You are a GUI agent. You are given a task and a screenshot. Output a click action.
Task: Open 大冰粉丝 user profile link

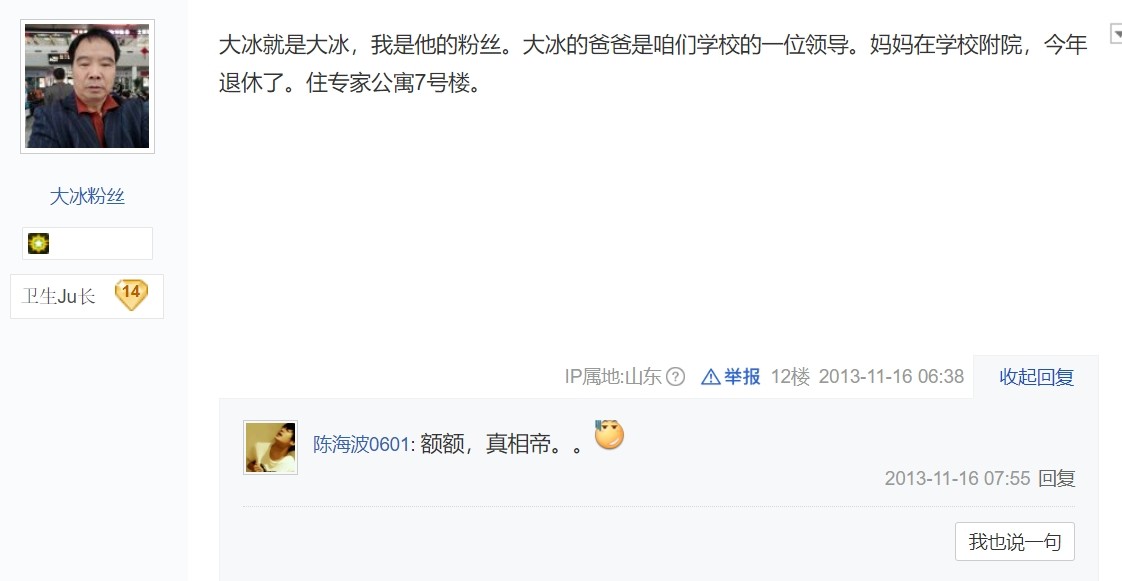click(x=87, y=196)
